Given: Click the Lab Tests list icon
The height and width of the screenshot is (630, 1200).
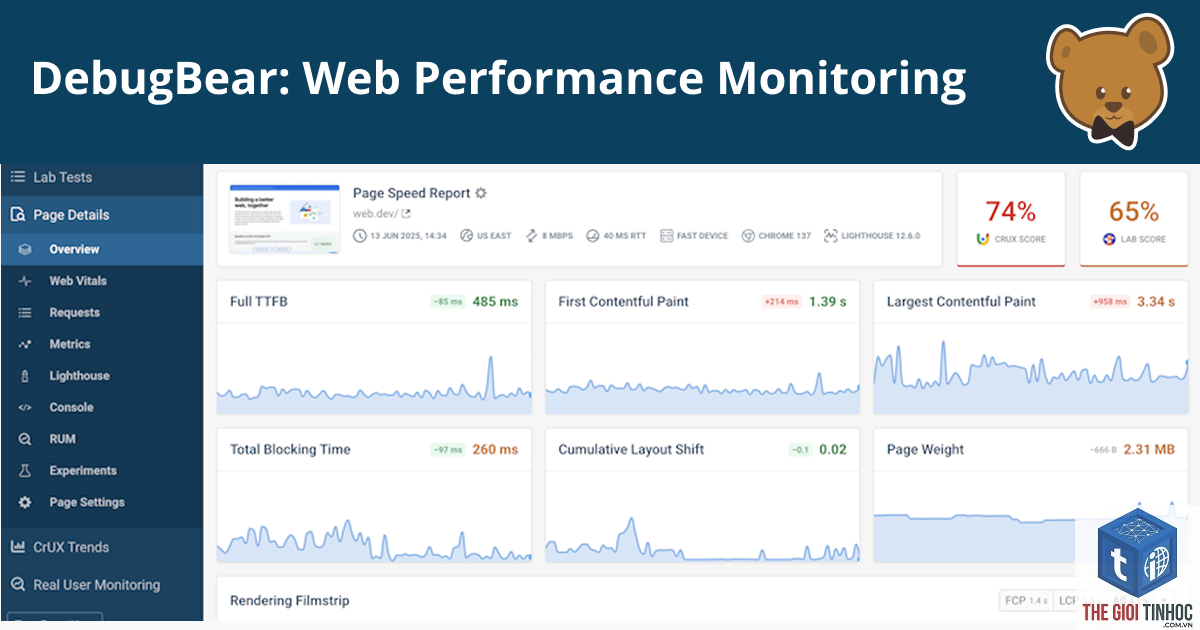Looking at the screenshot, I should [x=17, y=177].
